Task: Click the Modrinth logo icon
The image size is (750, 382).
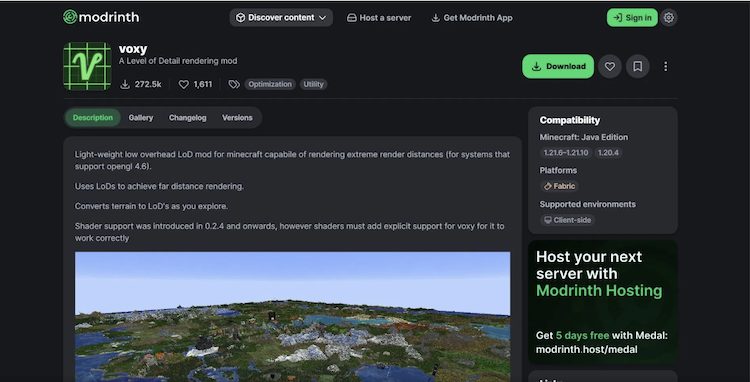Action: click(70, 17)
